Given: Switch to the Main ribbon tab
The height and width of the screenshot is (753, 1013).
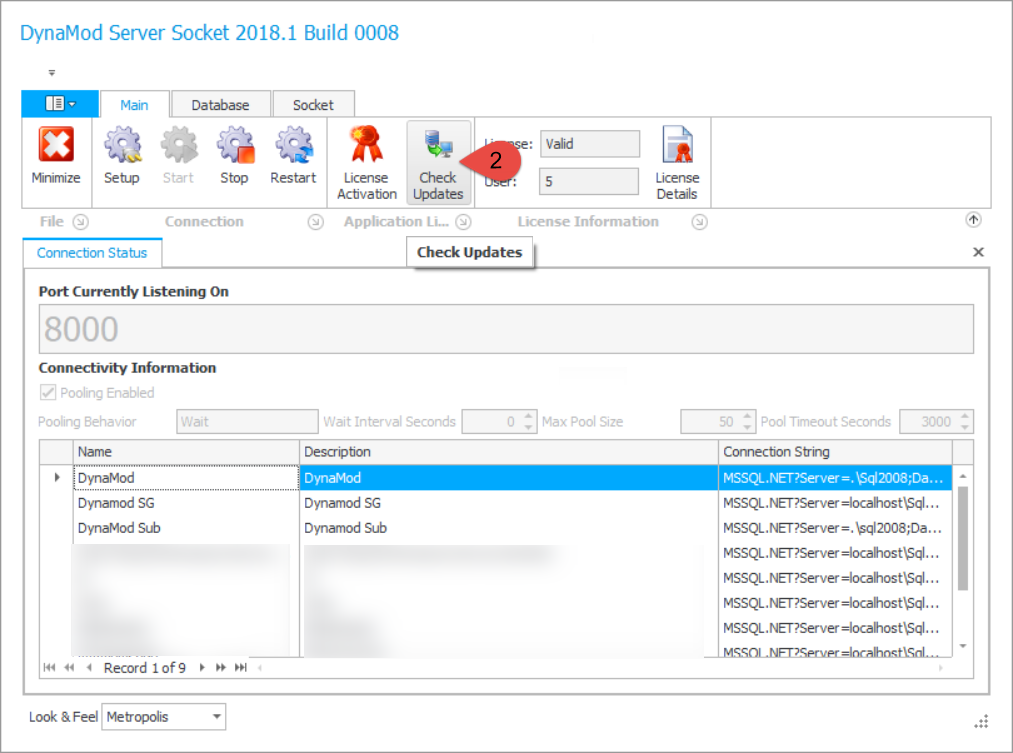Looking at the screenshot, I should tap(134, 105).
